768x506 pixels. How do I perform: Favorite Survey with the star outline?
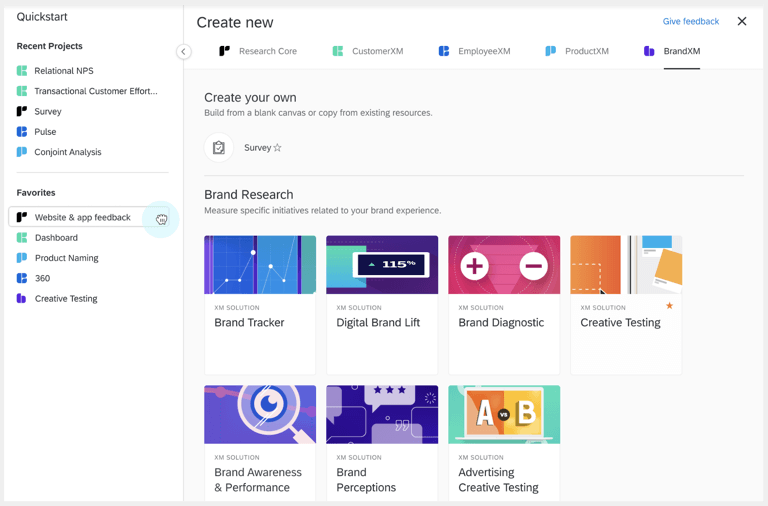277,147
